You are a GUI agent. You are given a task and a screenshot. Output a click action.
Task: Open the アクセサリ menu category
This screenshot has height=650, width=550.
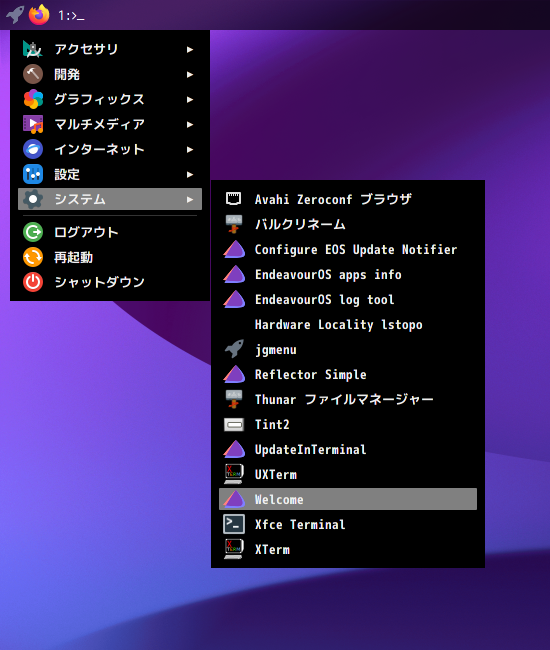[x=110, y=49]
